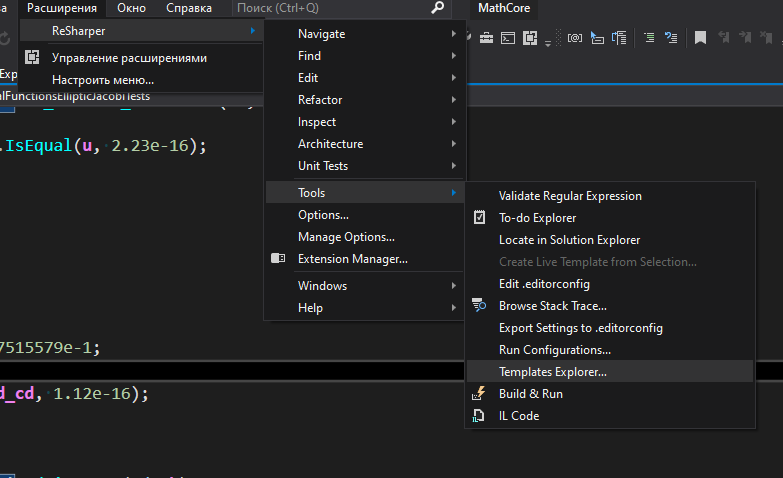
Task: Open Manage Options...
Action: (x=365, y=237)
